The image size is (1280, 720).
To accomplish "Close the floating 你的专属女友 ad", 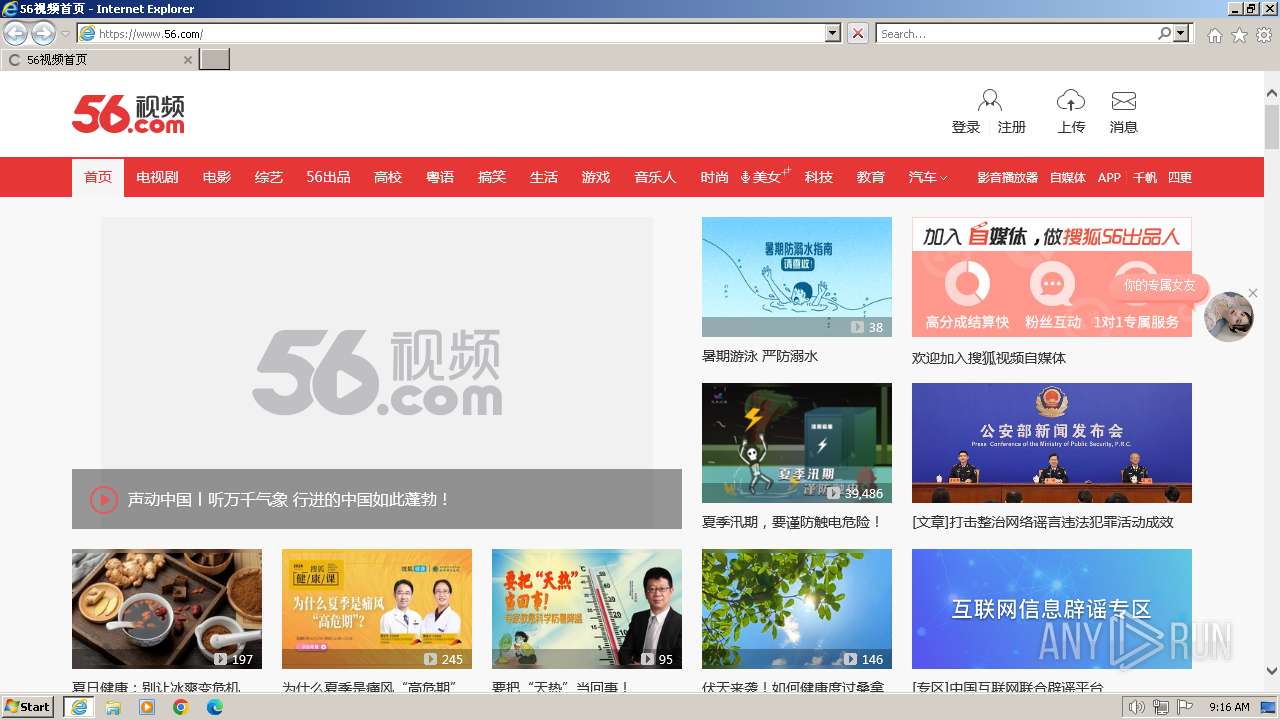I will (x=1252, y=293).
